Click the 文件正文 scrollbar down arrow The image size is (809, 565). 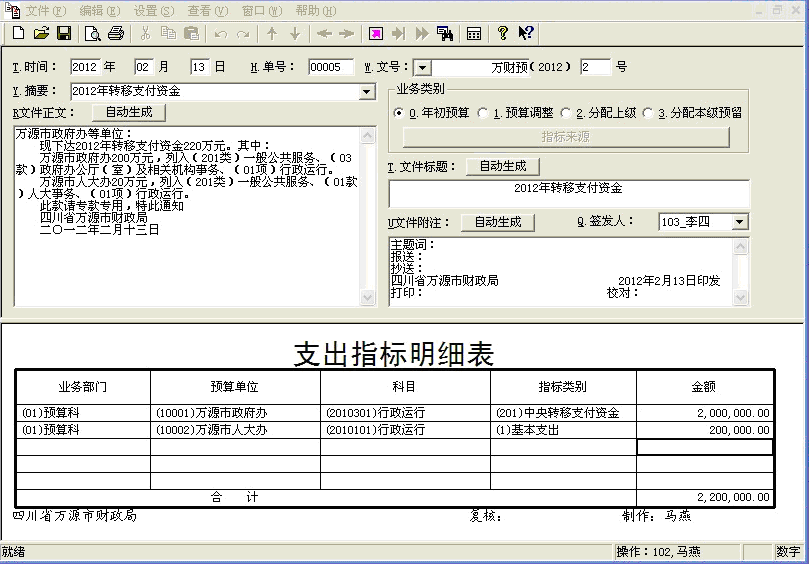[367, 297]
